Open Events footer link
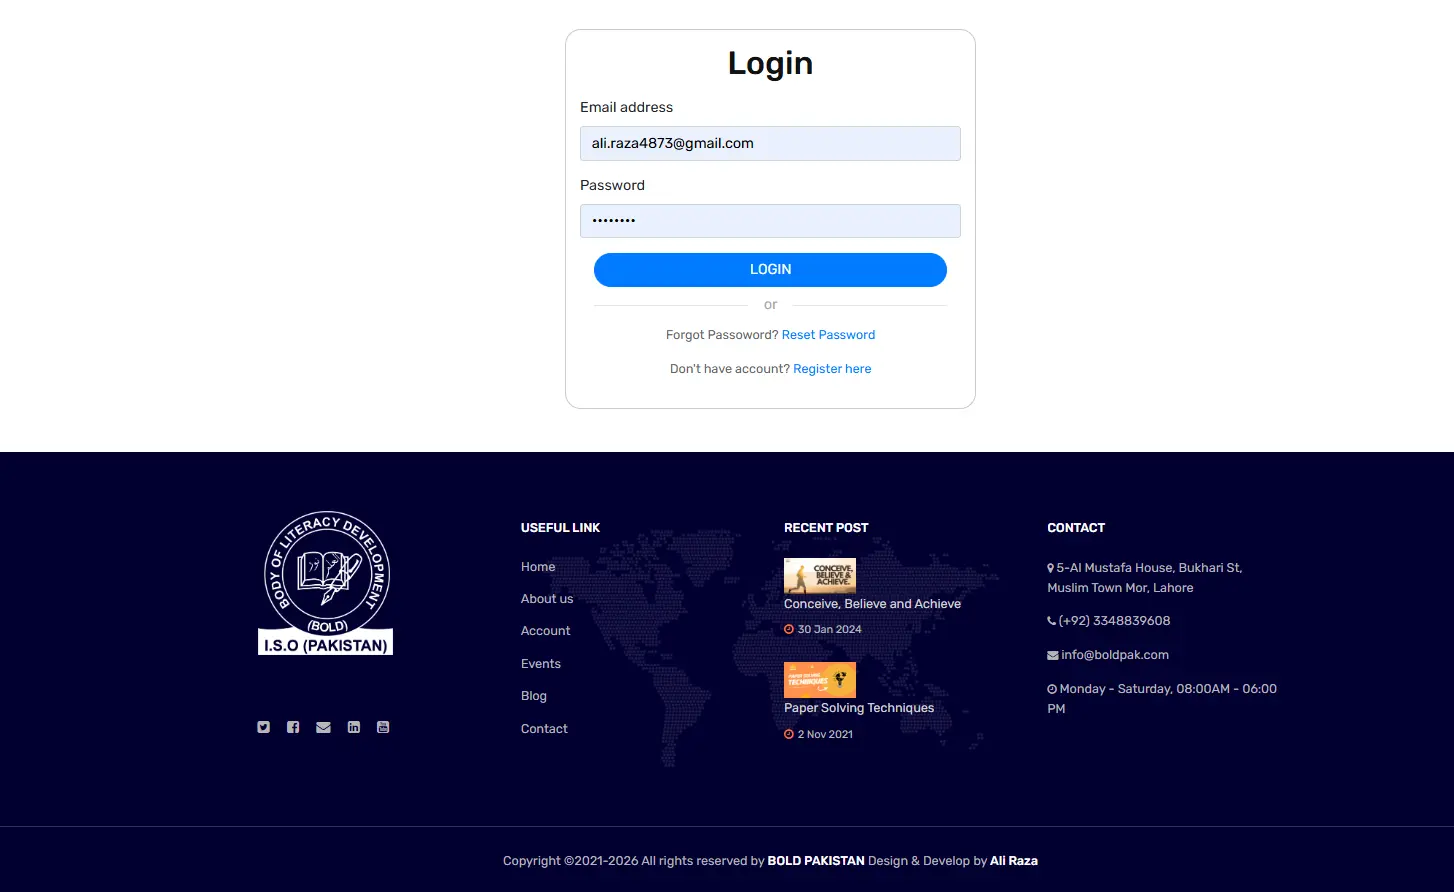The width and height of the screenshot is (1454, 892). (541, 664)
